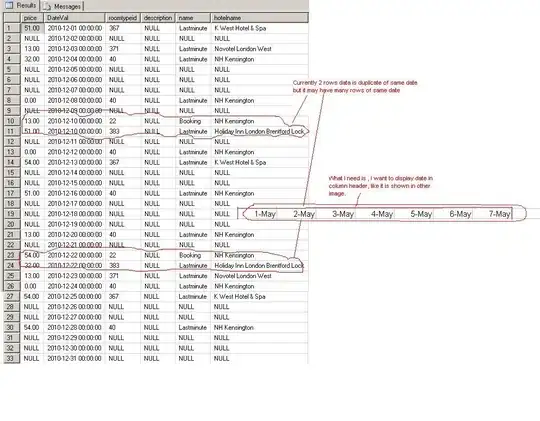The width and height of the screenshot is (540, 421).
Task: Select all via the grid corner cell
Action: [12, 18]
